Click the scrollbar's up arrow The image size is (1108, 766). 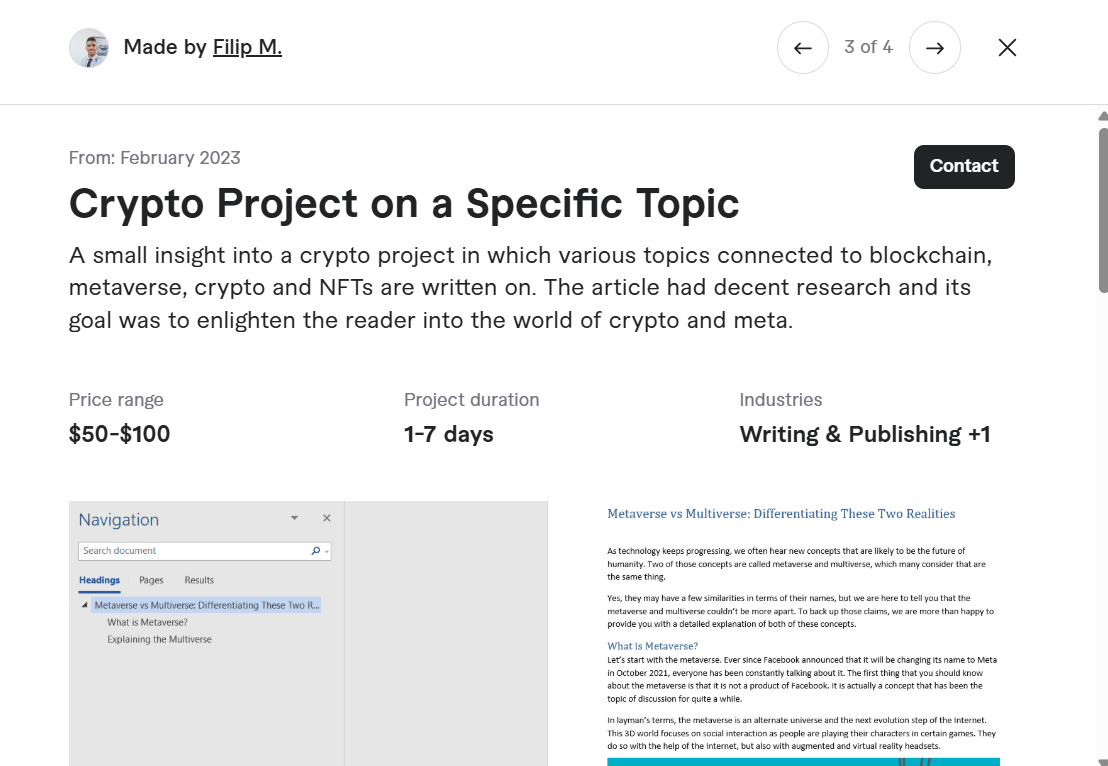(1103, 116)
